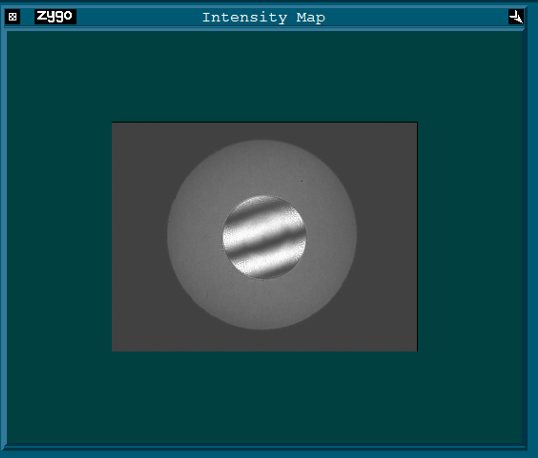Click teal background left of intensity image
The width and height of the screenshot is (538, 458).
[59, 237]
